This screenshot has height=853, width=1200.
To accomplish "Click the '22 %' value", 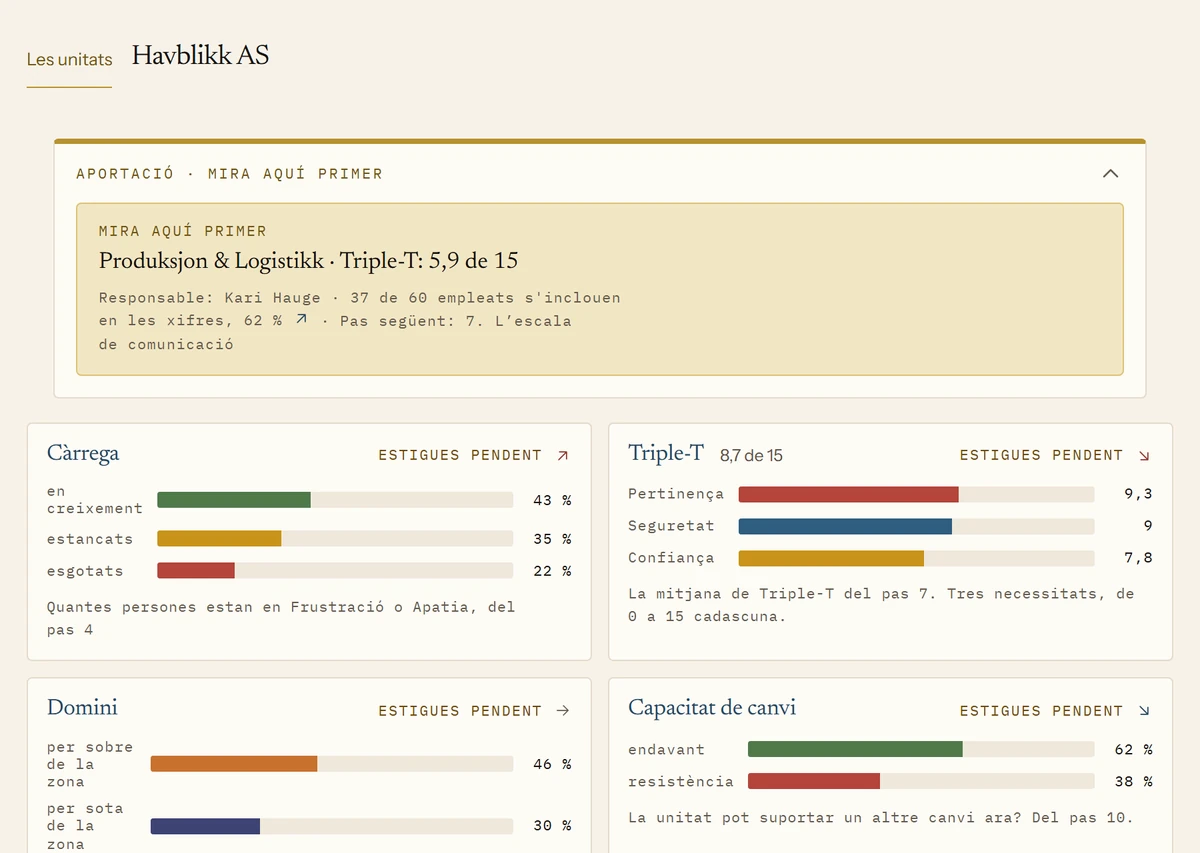I will pyautogui.click(x=552, y=571).
